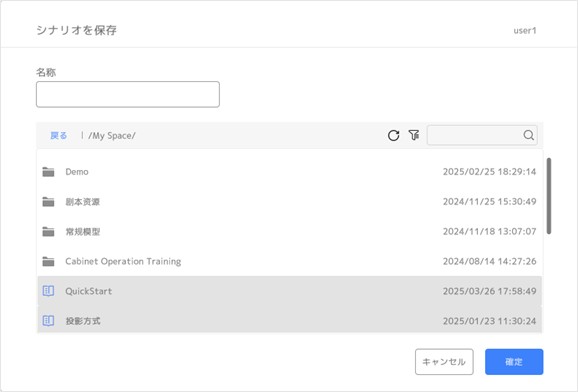The image size is (578, 392).
Task: Click date 2025/03/26 17:58:49
Action: click(489, 291)
